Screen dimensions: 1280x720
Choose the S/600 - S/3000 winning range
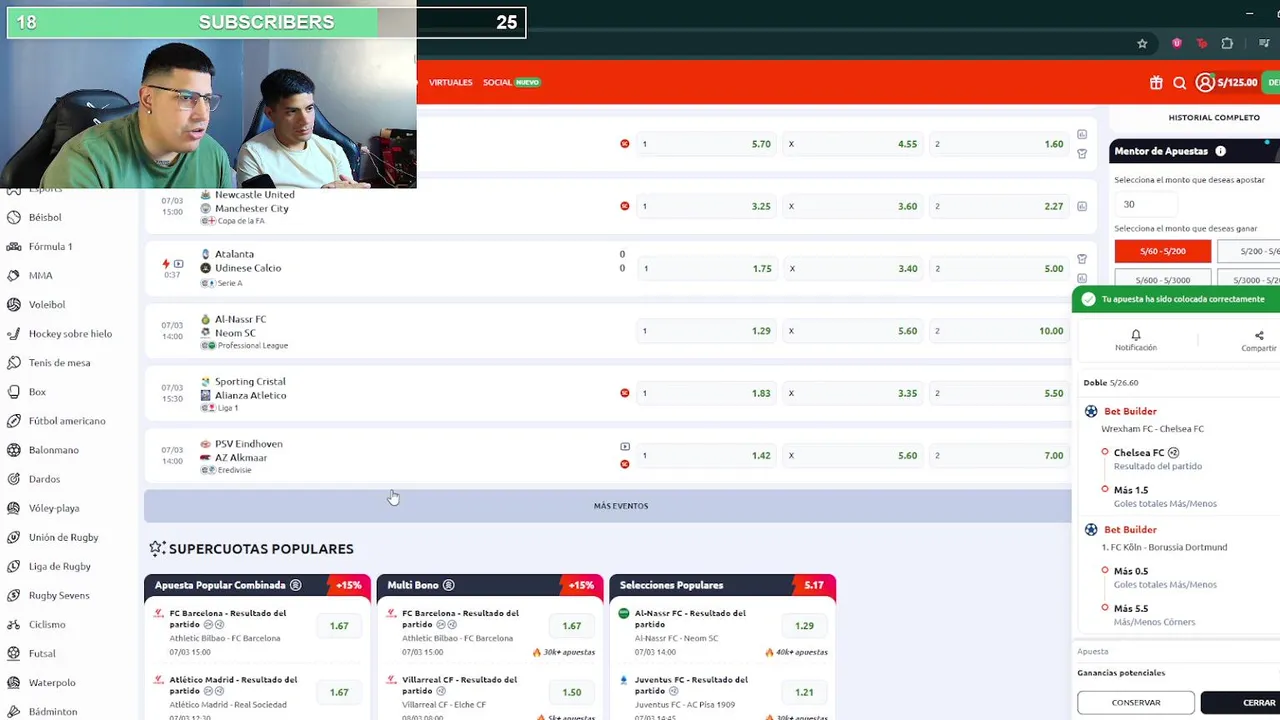click(1162, 278)
